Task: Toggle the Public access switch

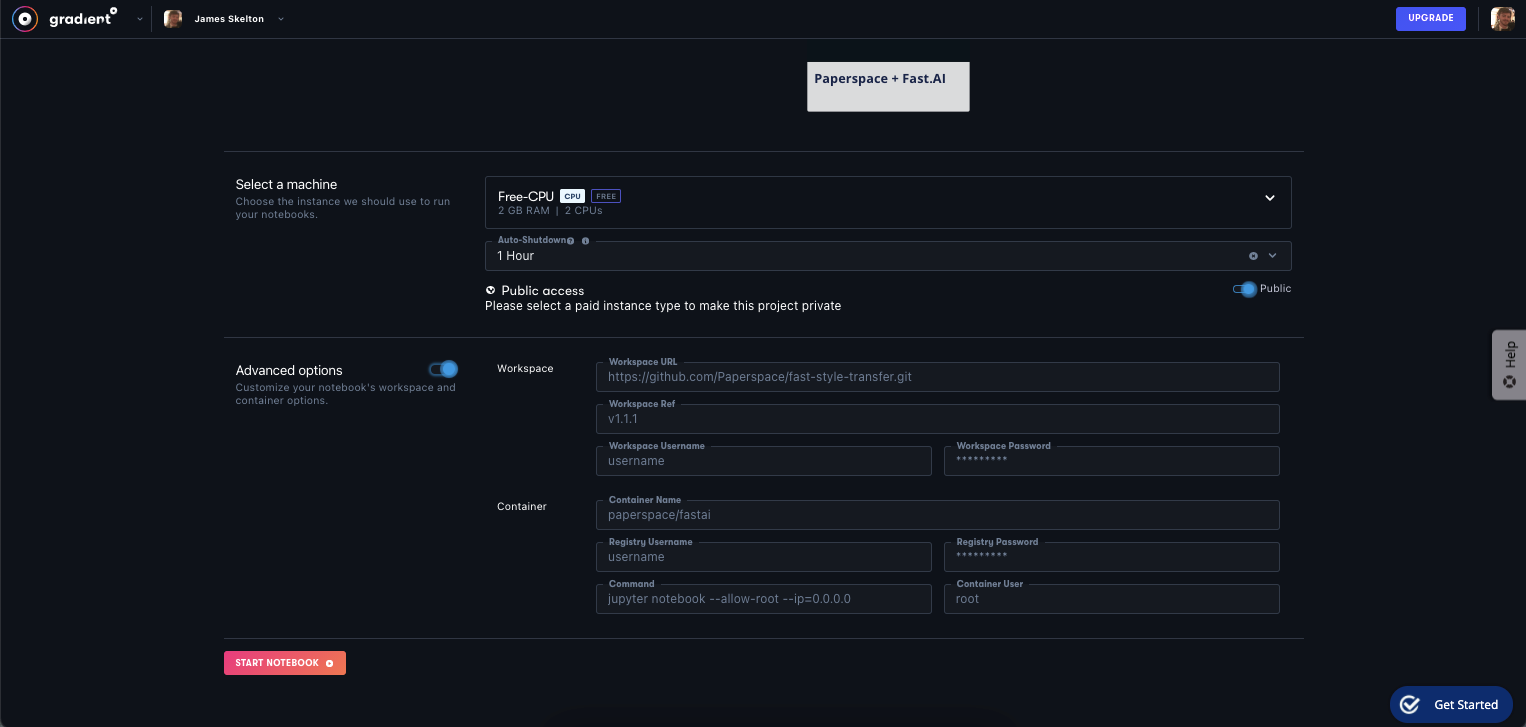Action: 1245,289
